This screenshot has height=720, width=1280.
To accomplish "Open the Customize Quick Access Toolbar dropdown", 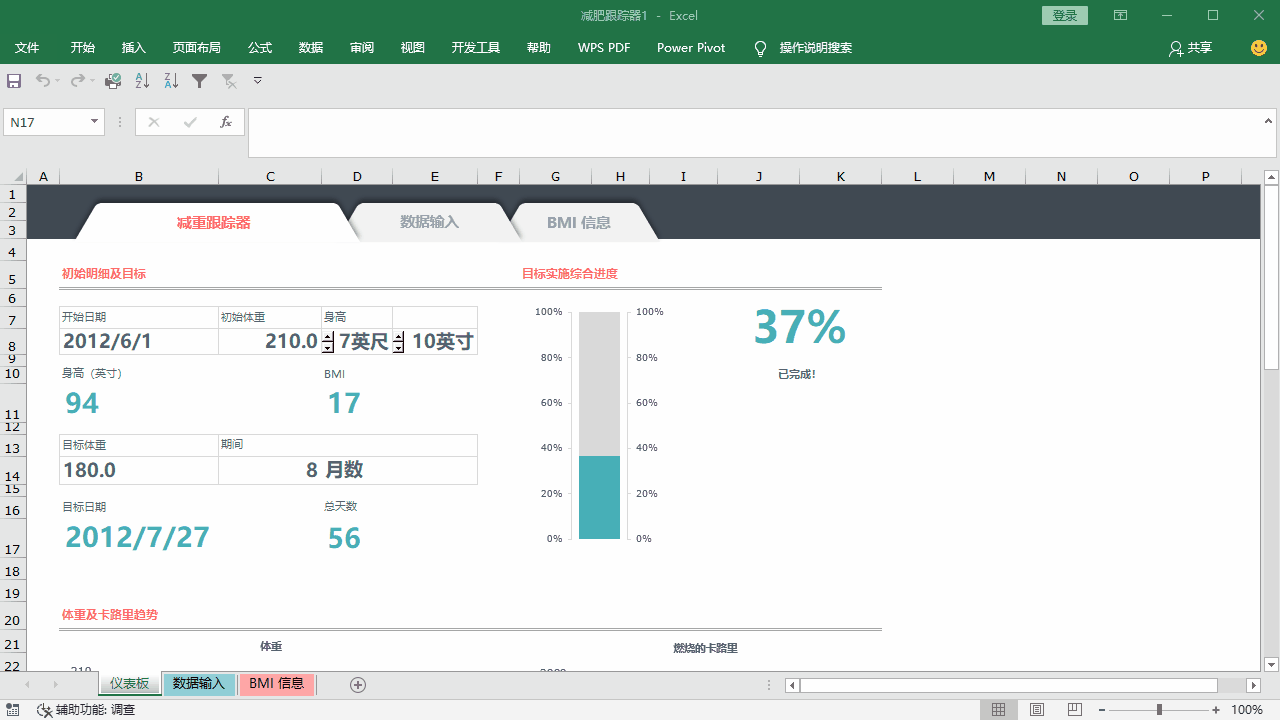I will tap(258, 81).
